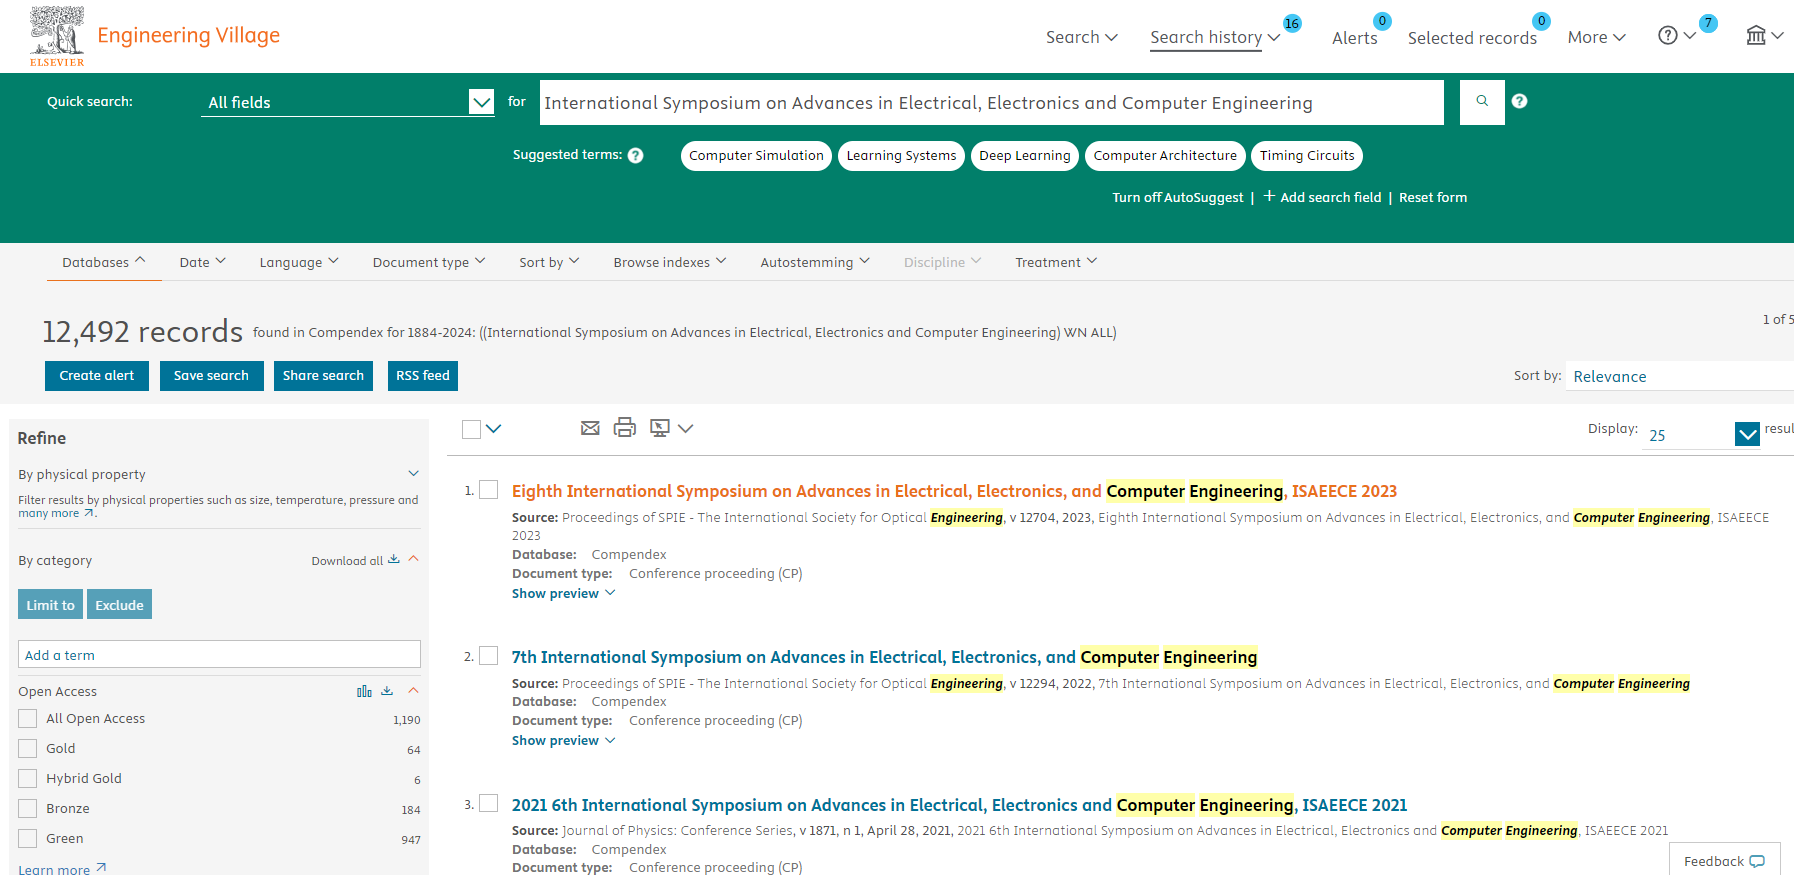1794x875 pixels.
Task: Open Search history menu
Action: [x=1215, y=37]
